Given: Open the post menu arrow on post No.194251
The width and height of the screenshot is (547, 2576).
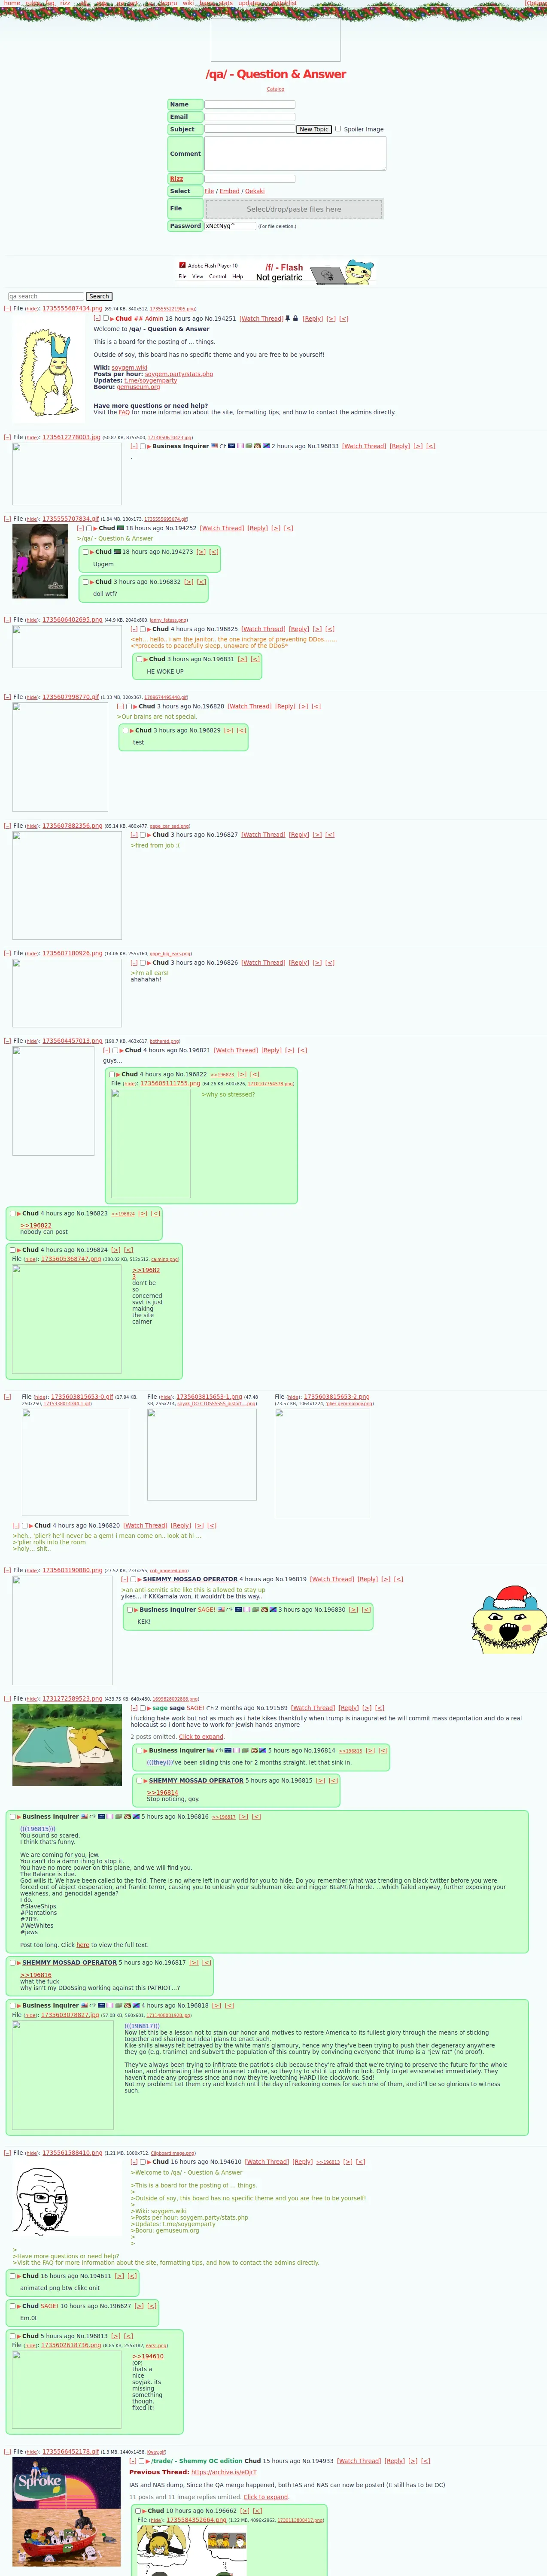Looking at the screenshot, I should pos(112,319).
